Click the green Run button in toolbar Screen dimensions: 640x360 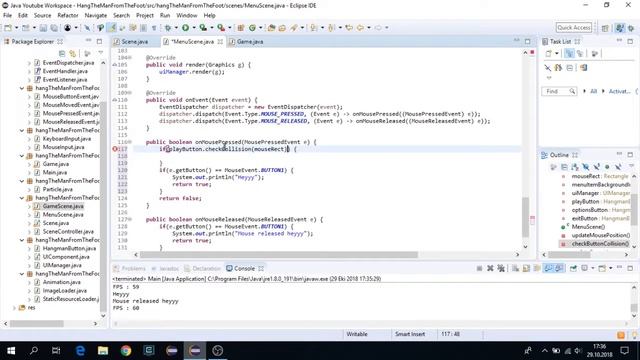[x=185, y=27]
